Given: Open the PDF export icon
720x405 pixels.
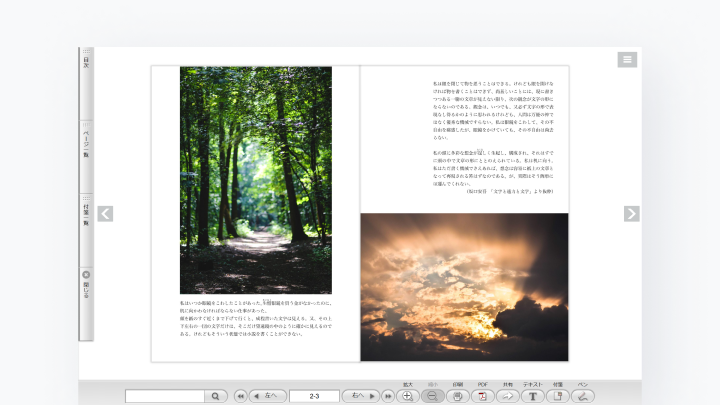Looking at the screenshot, I should [483, 396].
